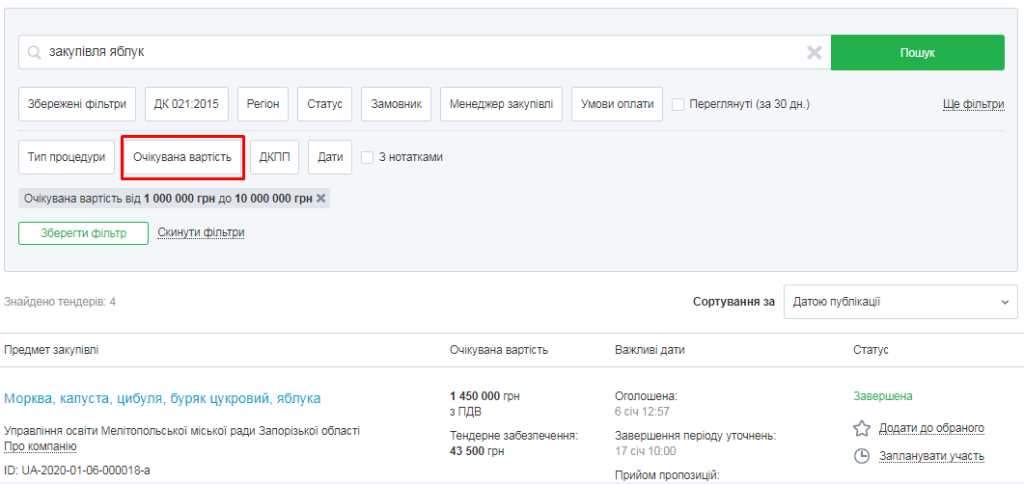Toggle the Переглянуті (за 30 дн.) checkbox
The height and width of the screenshot is (484, 1024).
point(678,104)
